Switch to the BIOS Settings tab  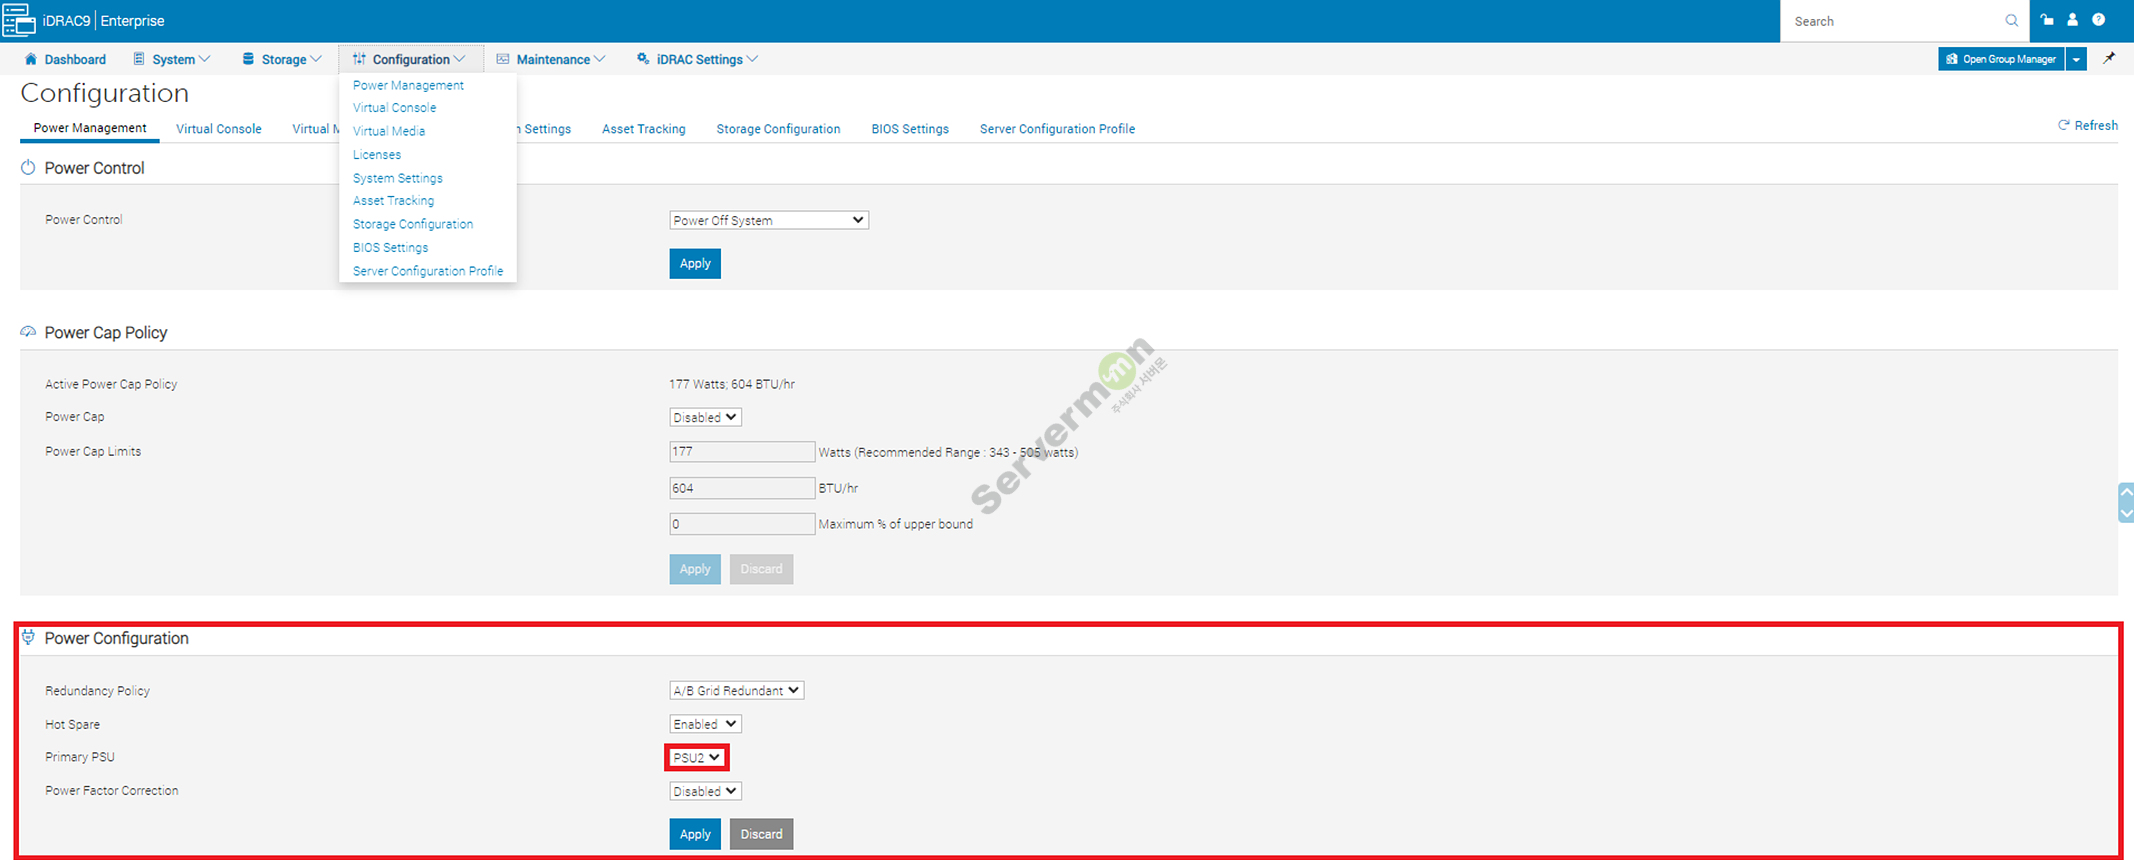pyautogui.click(x=910, y=129)
